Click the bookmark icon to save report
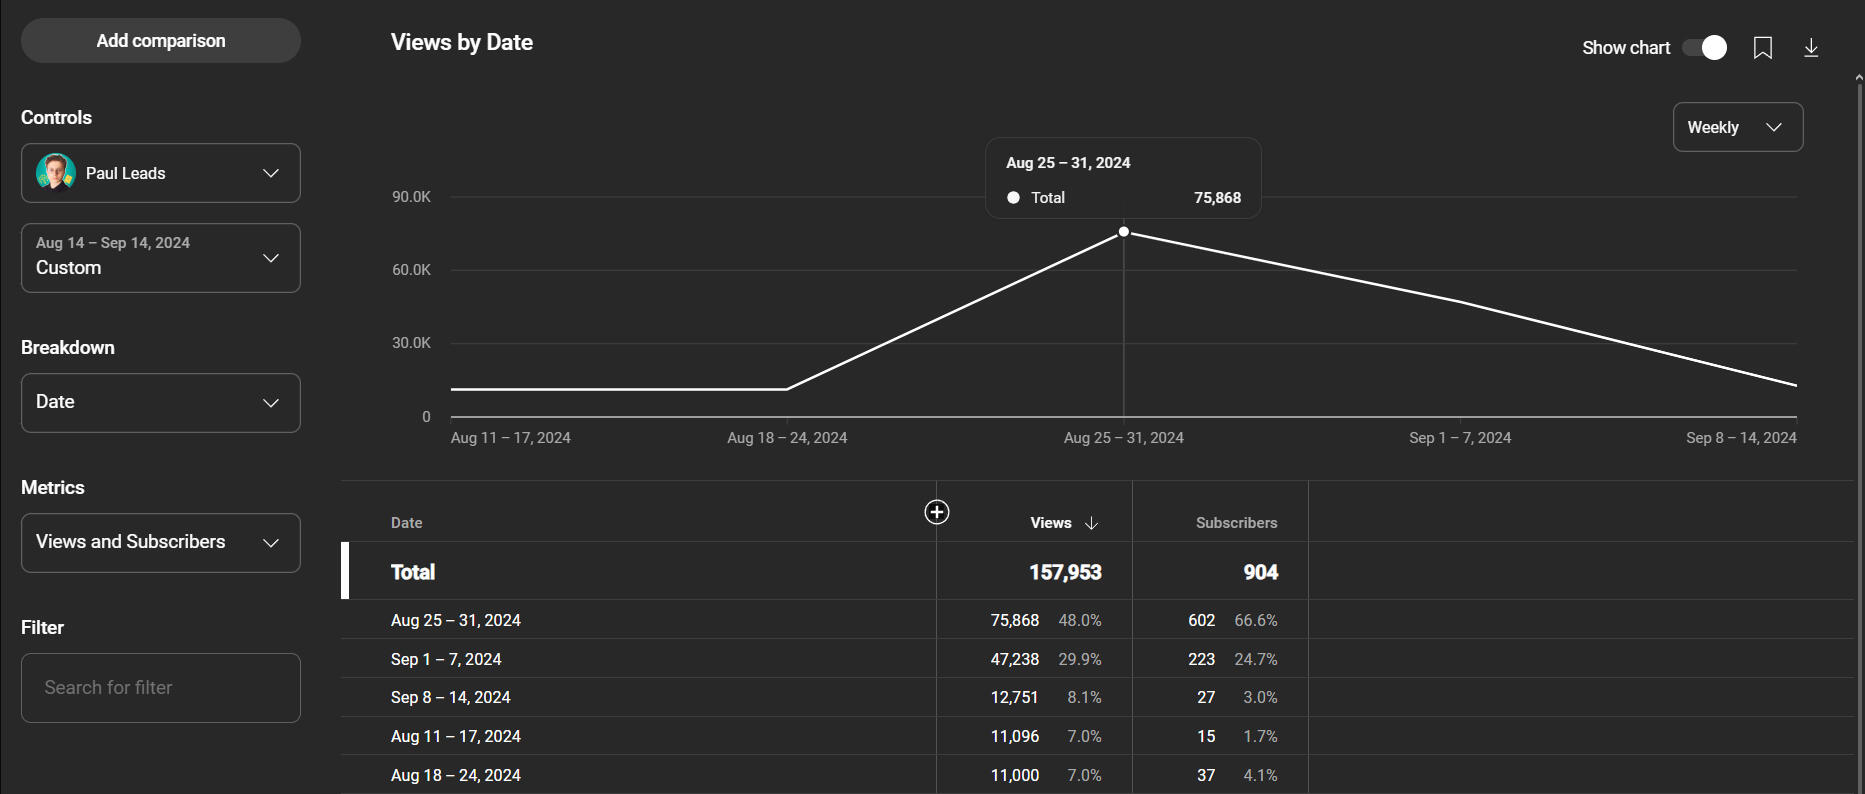 click(x=1762, y=48)
